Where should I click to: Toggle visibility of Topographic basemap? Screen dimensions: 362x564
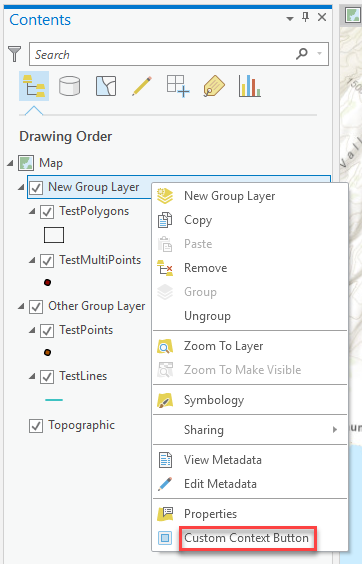point(36,426)
